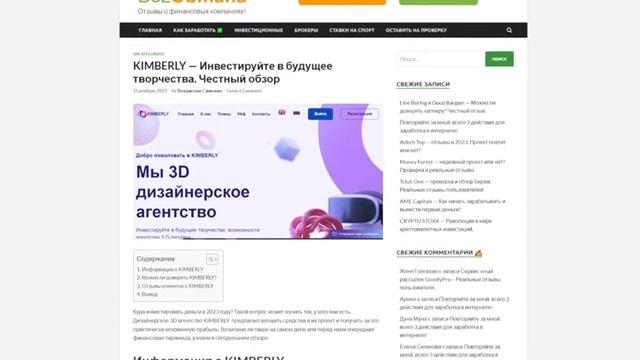This screenshot has height=360, width=640.
Task: Open the KIMBERLY article title
Action: tap(233, 72)
